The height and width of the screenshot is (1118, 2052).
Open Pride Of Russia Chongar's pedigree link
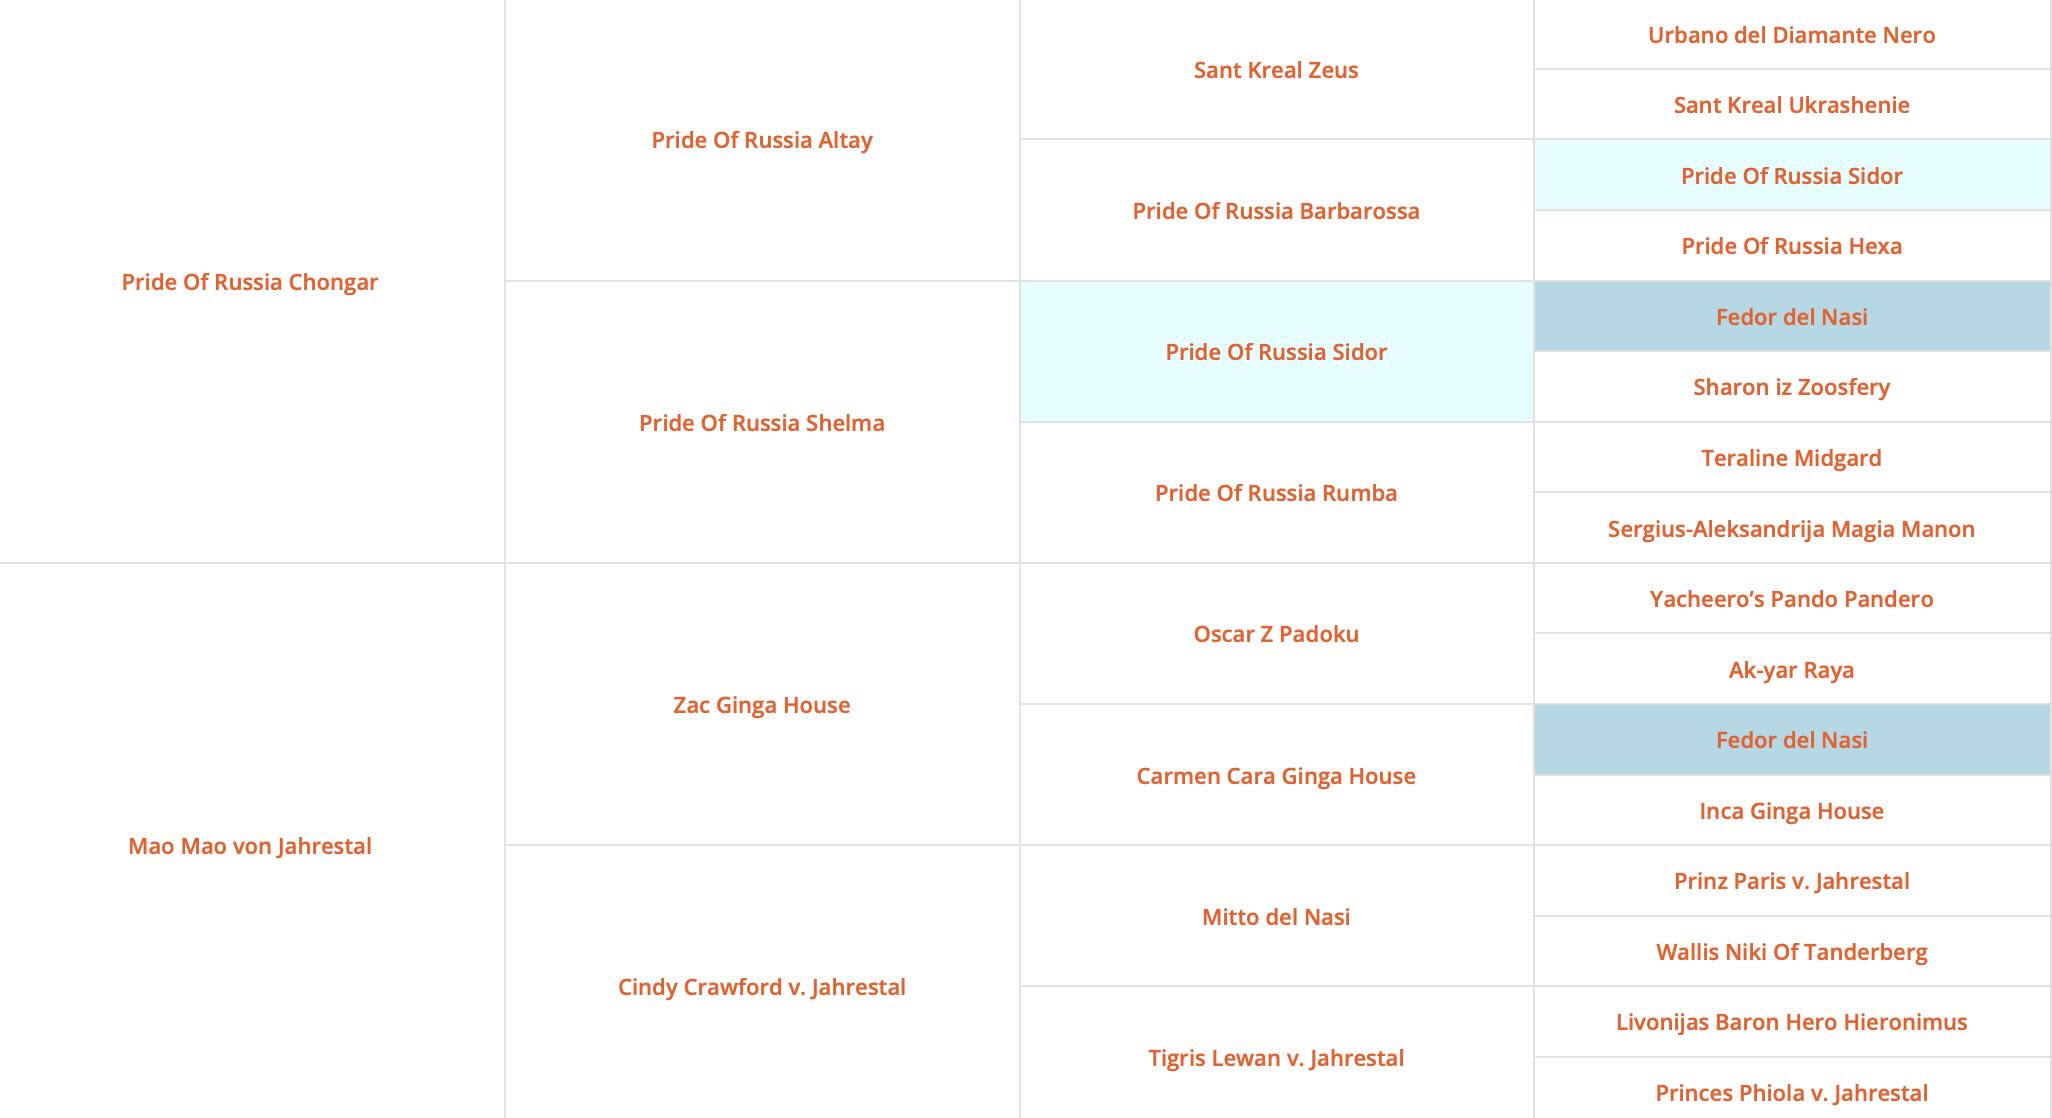[250, 282]
